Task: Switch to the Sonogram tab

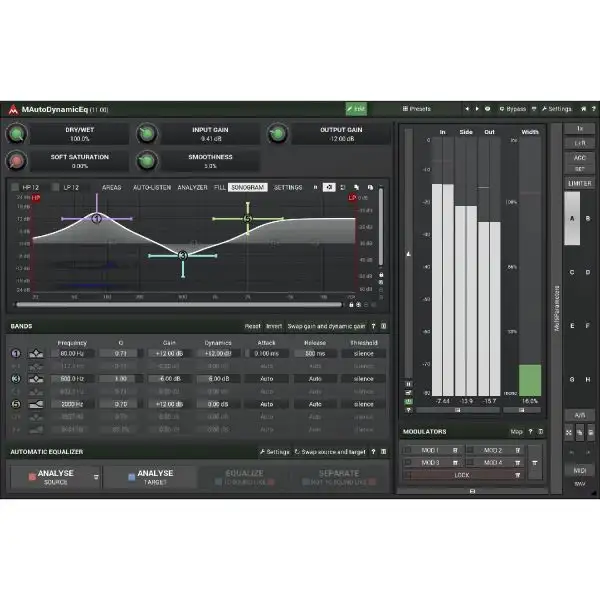Action: click(247, 187)
